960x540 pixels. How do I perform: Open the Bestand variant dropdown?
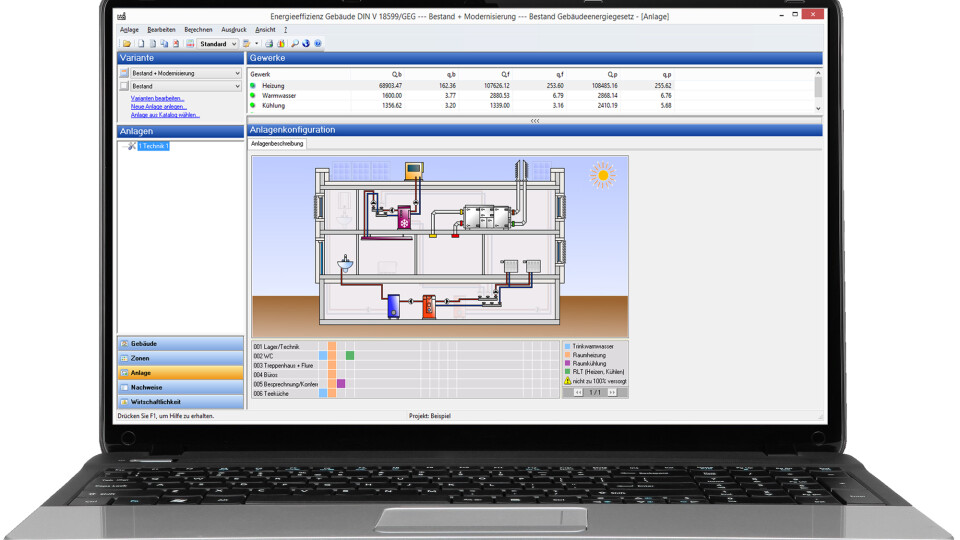tap(237, 87)
